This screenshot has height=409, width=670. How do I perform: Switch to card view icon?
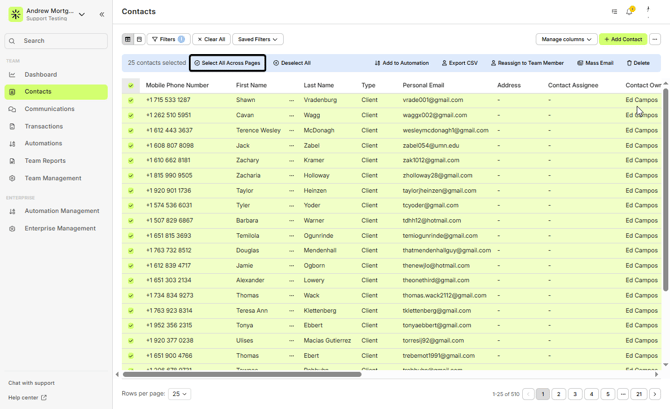[x=139, y=39]
